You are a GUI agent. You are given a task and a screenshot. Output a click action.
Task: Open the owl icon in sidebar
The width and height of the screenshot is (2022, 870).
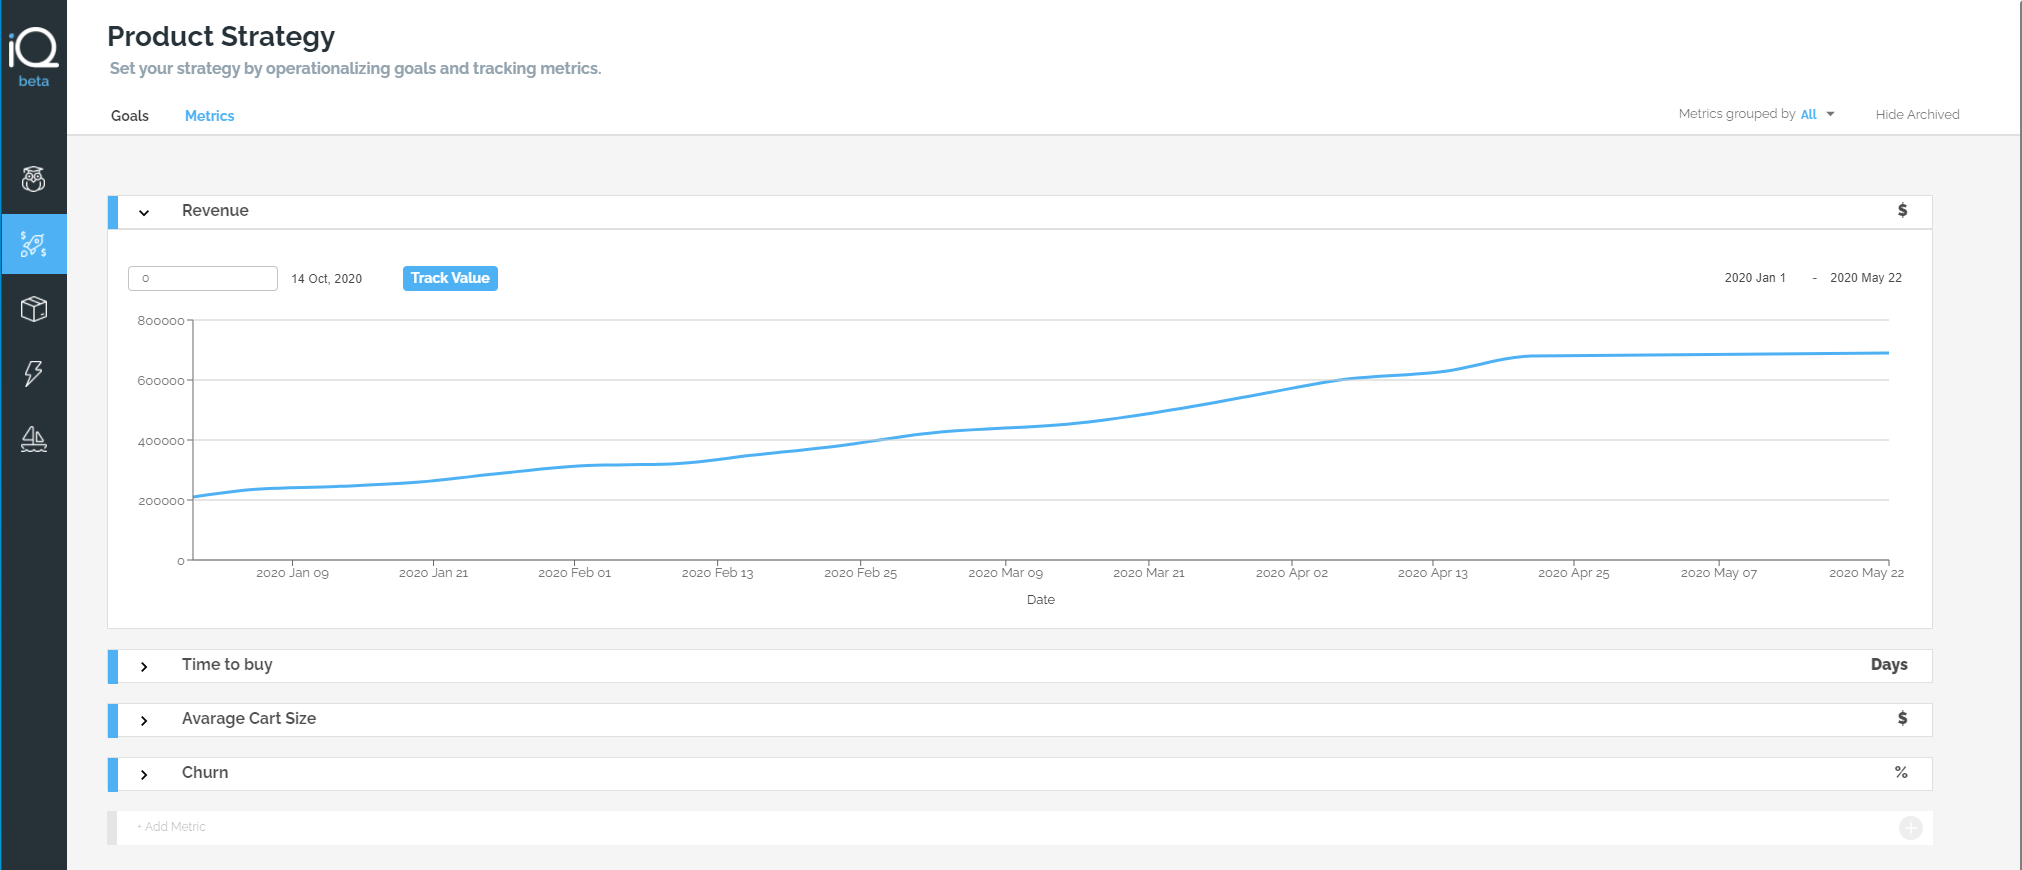[34, 179]
